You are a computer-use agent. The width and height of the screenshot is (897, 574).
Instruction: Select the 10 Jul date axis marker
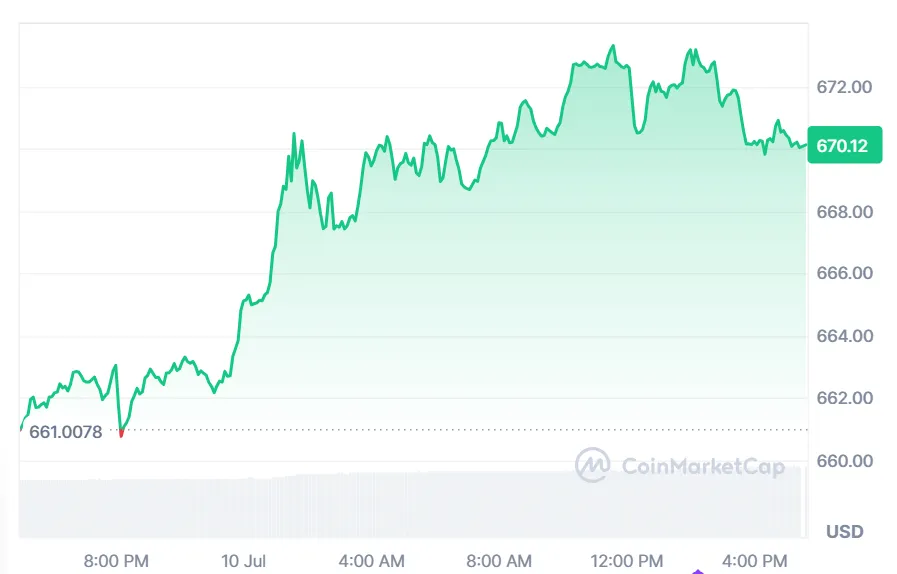pos(242,561)
